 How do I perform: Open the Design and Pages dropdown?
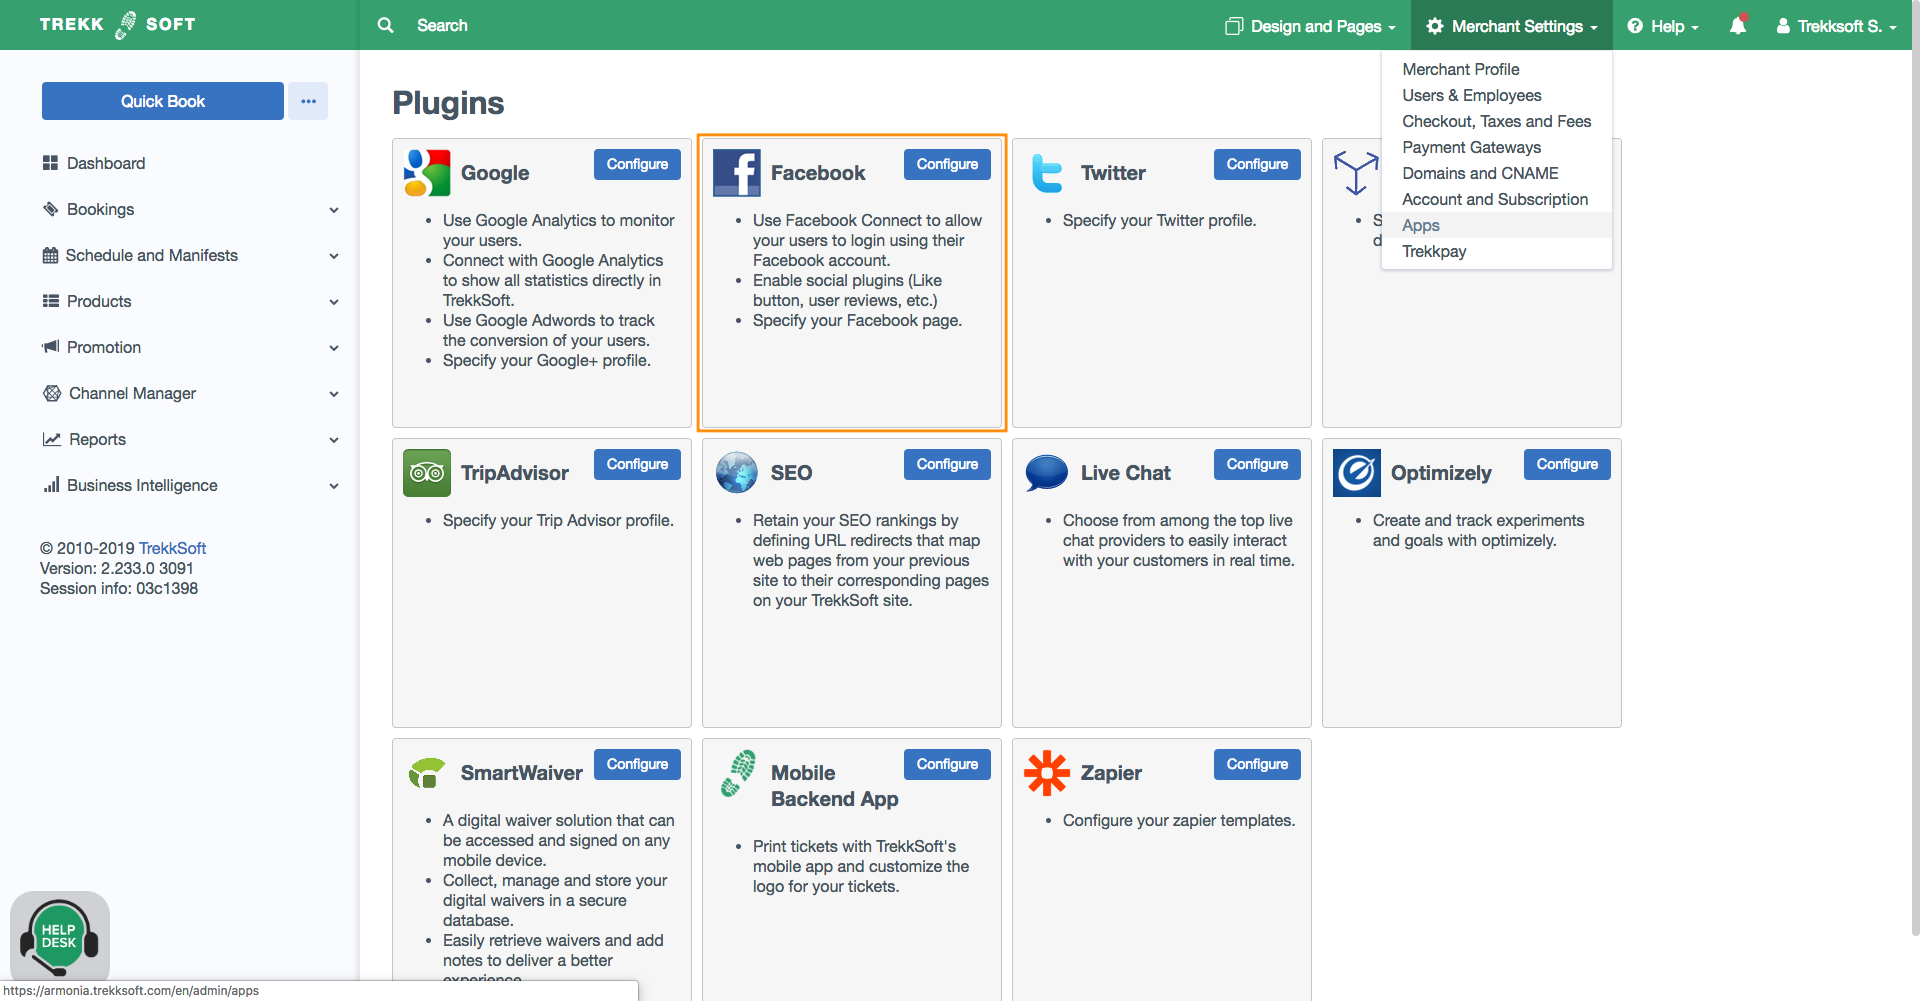point(1310,26)
